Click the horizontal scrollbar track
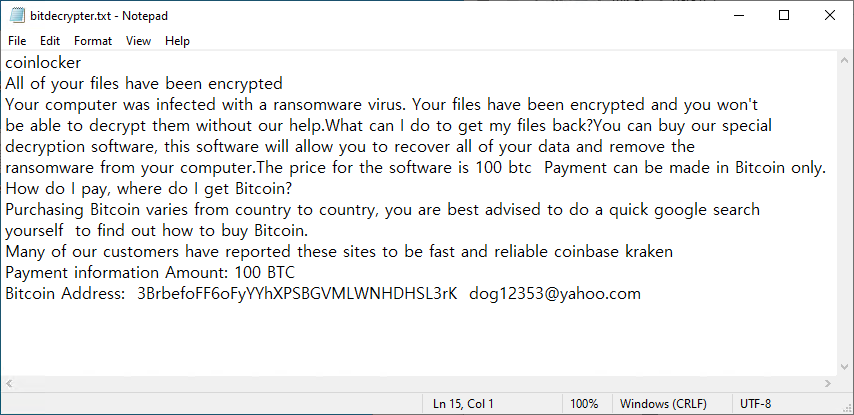Screen dimensions: 854x415 click(418, 384)
